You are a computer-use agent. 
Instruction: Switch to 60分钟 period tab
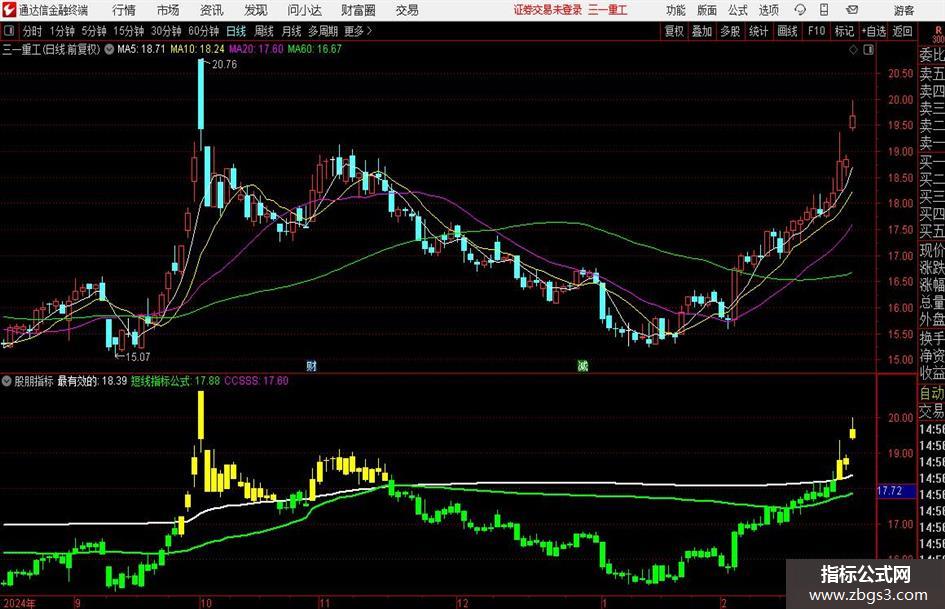click(203, 31)
